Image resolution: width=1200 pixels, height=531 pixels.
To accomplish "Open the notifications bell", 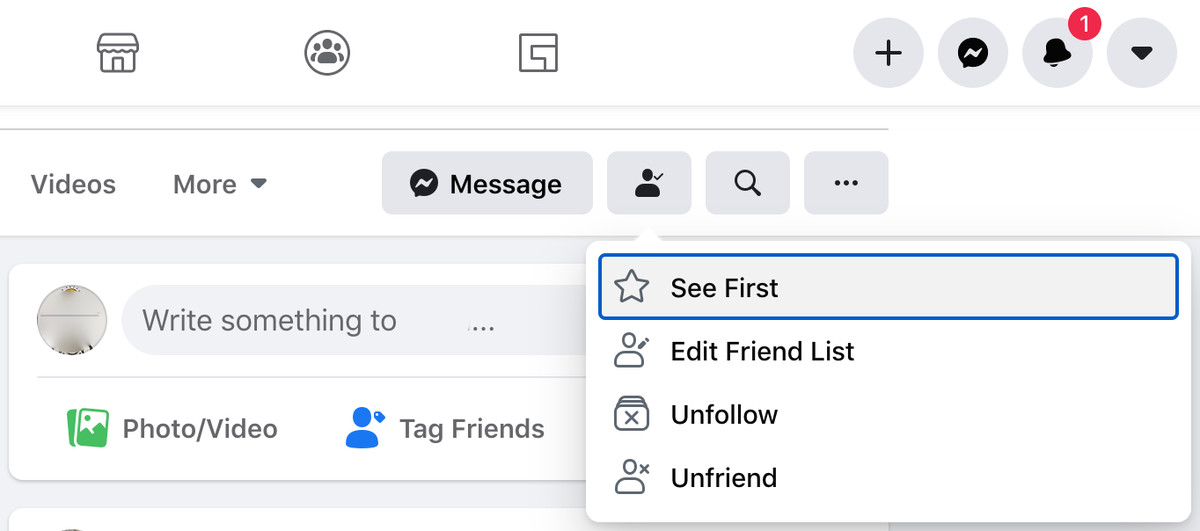I will tap(1057, 53).
